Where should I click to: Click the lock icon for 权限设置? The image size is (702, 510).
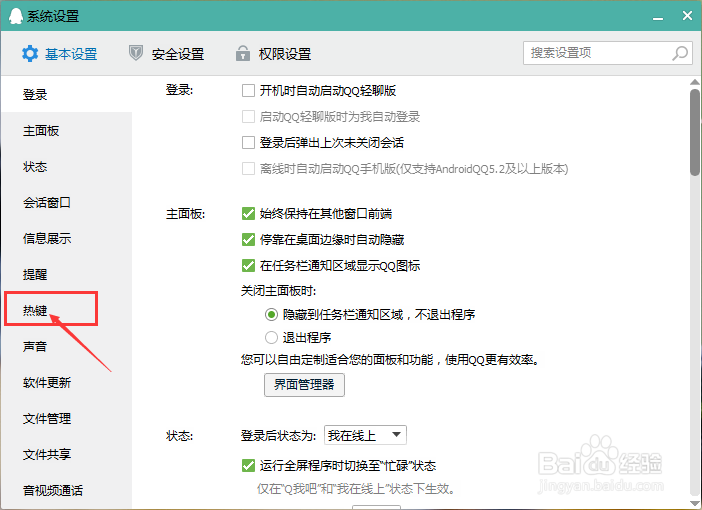tap(243, 53)
